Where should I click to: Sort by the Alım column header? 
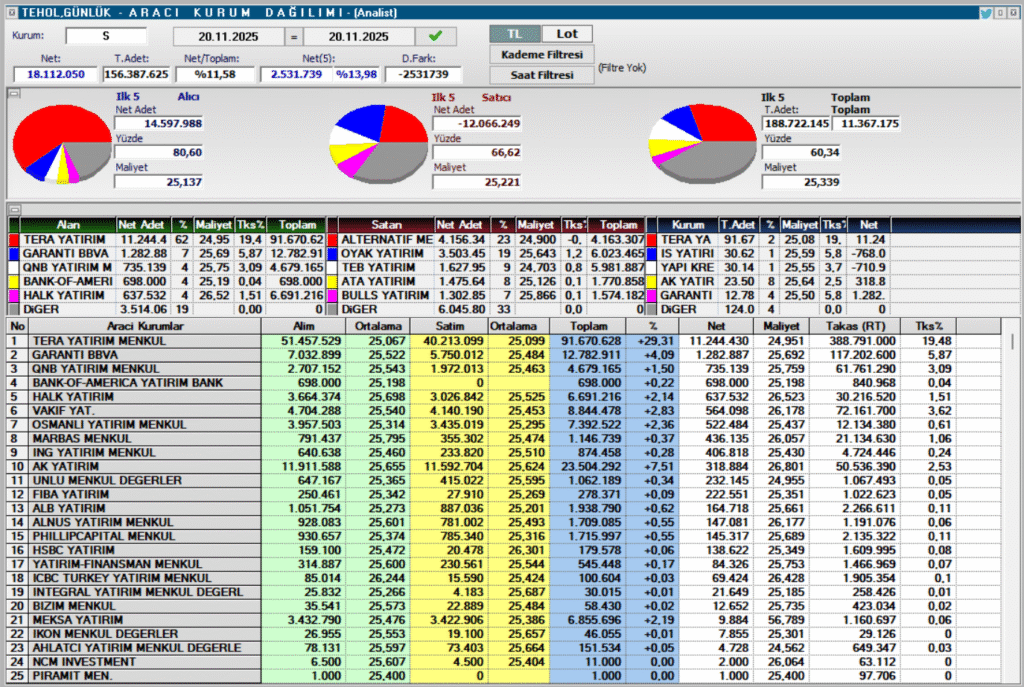point(303,326)
